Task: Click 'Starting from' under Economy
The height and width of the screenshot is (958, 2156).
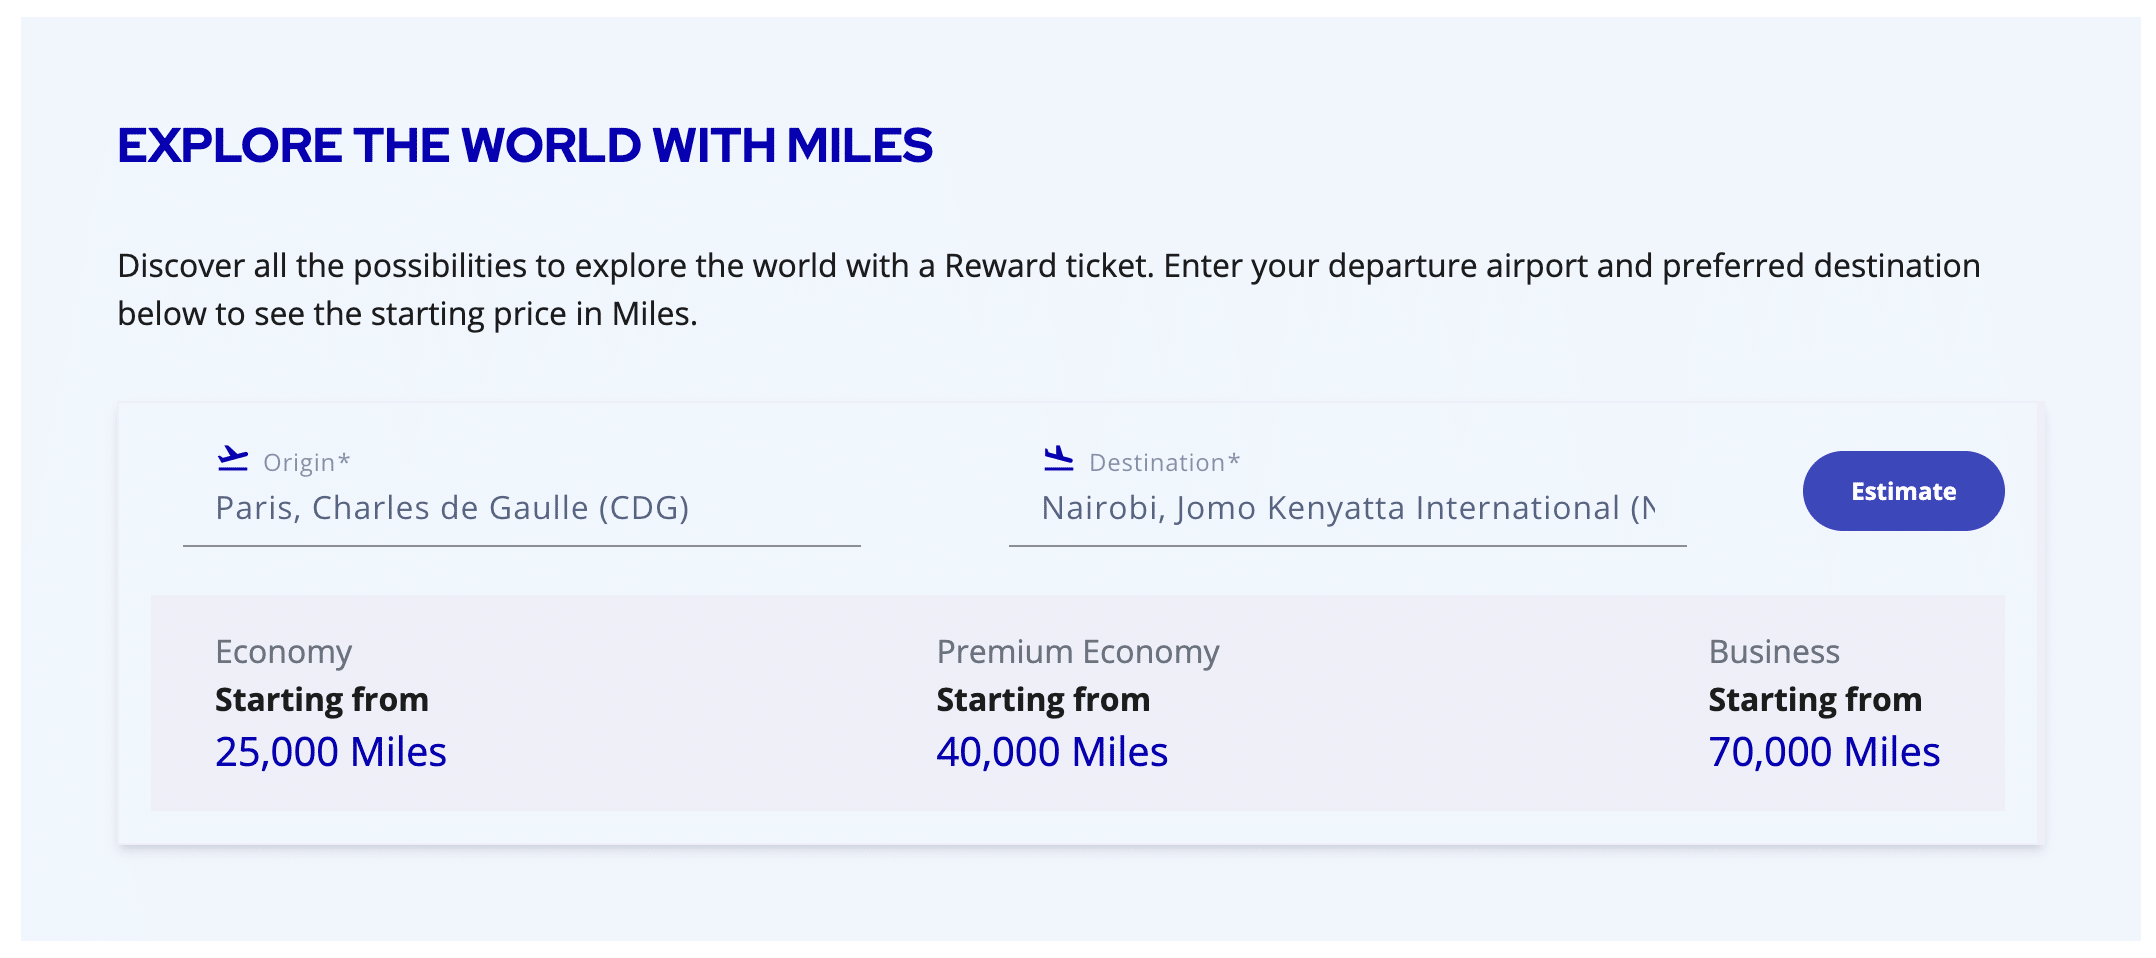Action: (321, 700)
